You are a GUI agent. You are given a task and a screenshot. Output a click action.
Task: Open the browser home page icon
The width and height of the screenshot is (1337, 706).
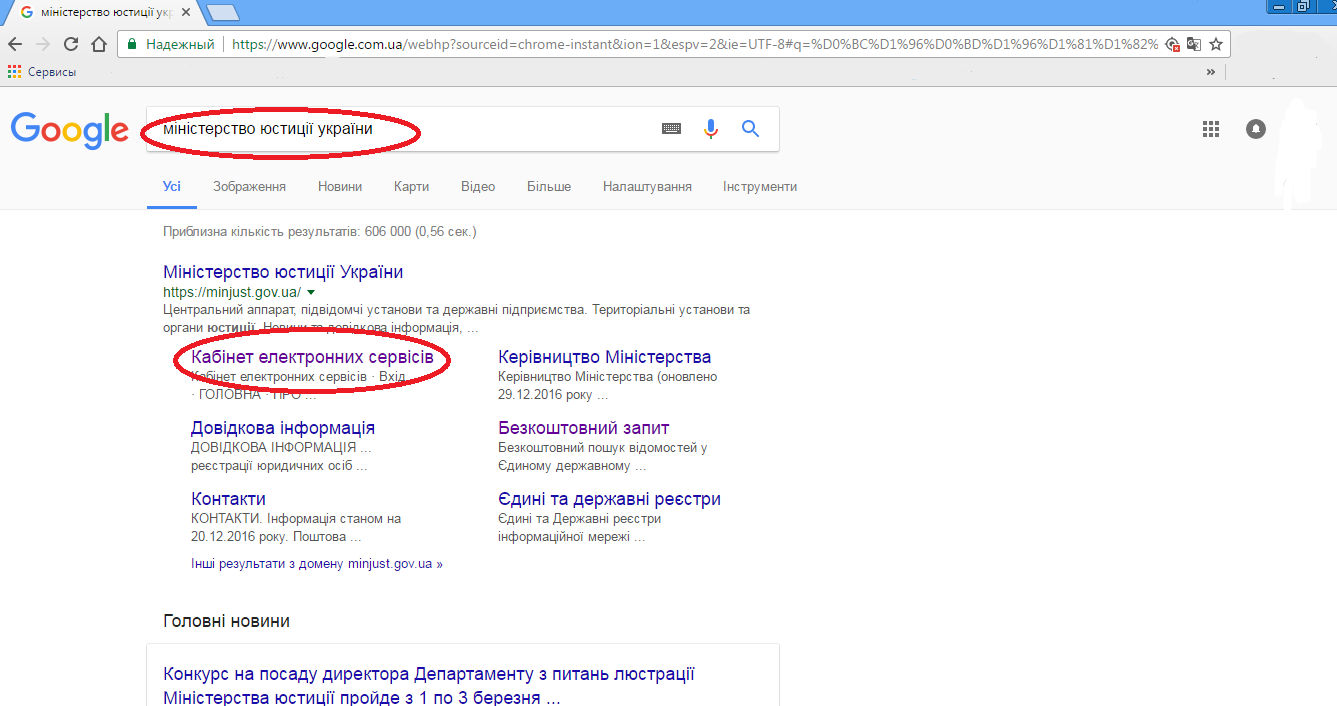pos(99,44)
